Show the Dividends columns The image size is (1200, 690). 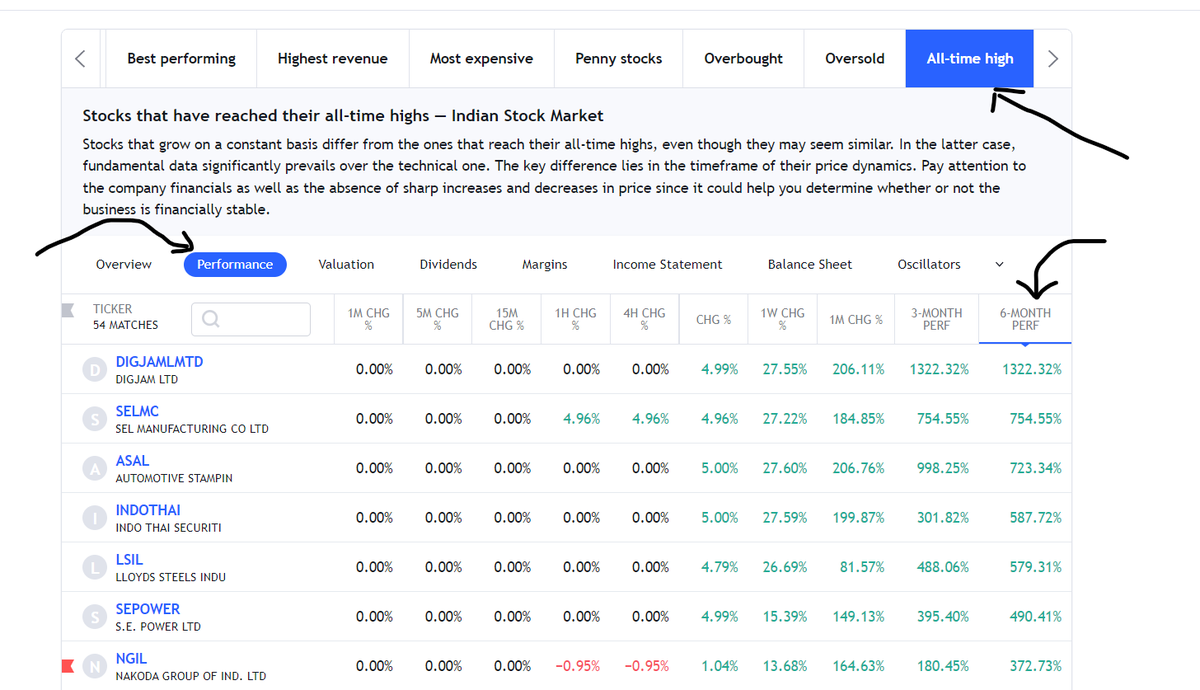(x=448, y=264)
